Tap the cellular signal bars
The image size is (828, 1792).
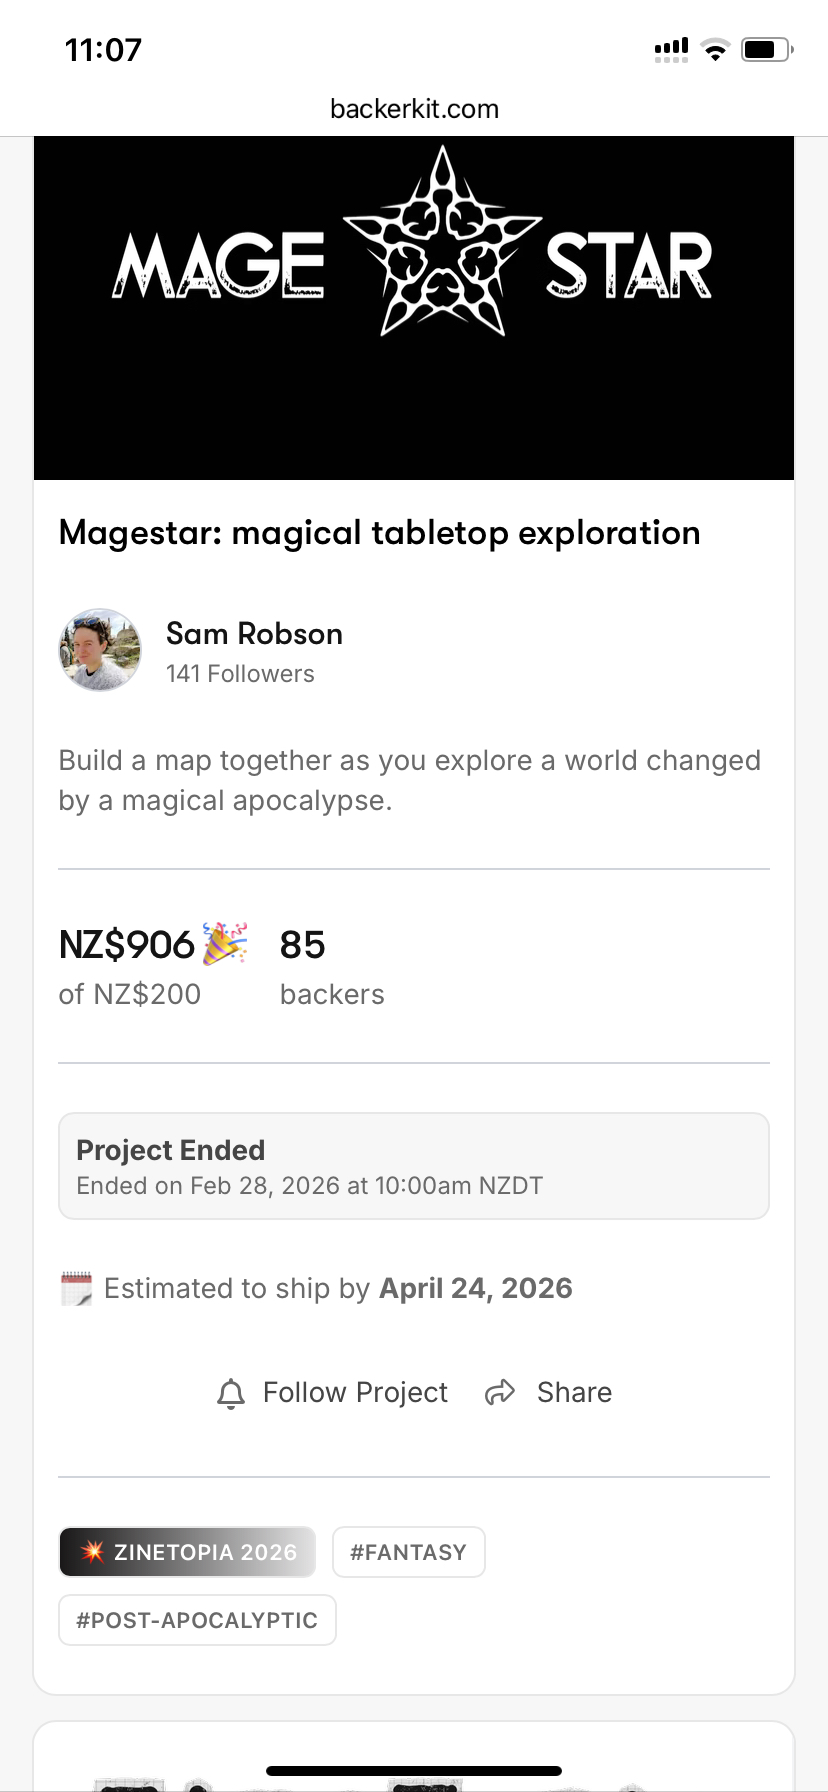click(671, 50)
